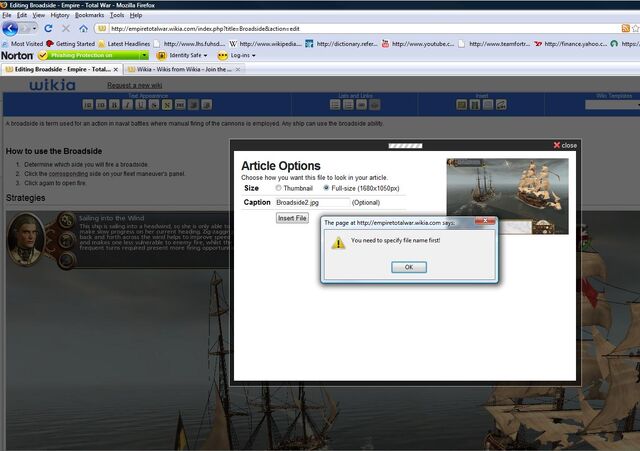Click the second Insert group gallery icon
The image size is (640, 451).
pos(475,105)
